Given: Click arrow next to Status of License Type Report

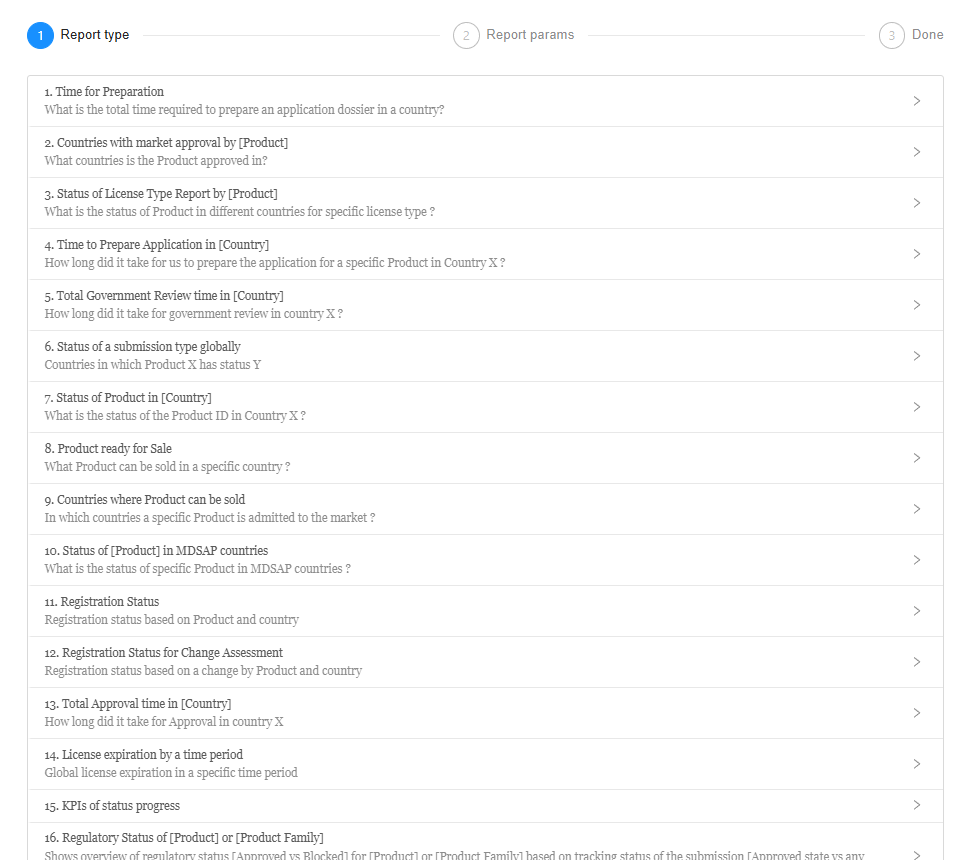Looking at the screenshot, I should tap(916, 203).
